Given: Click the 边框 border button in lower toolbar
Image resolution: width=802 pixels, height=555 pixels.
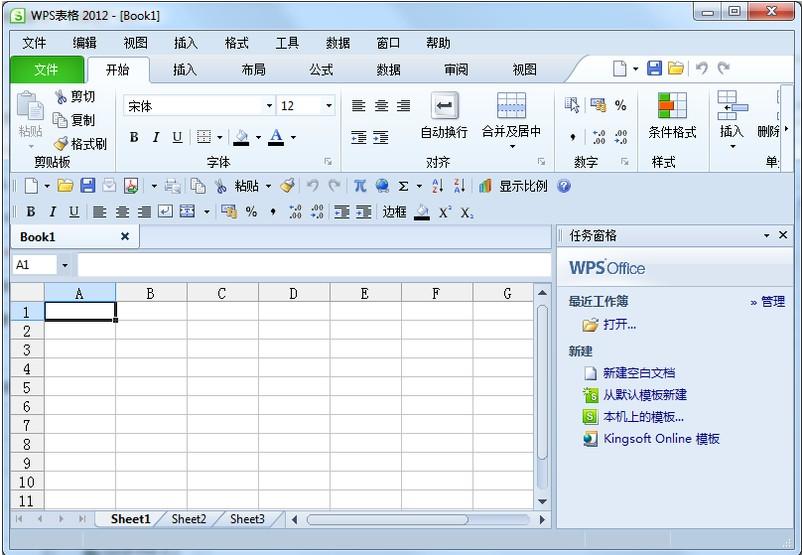Looking at the screenshot, I should (394, 212).
